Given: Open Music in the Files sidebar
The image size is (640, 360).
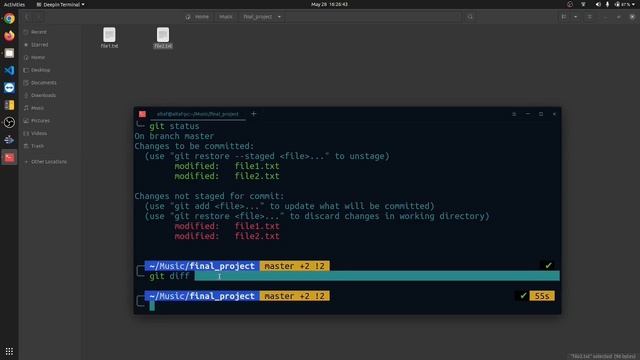Looking at the screenshot, I should (37, 108).
